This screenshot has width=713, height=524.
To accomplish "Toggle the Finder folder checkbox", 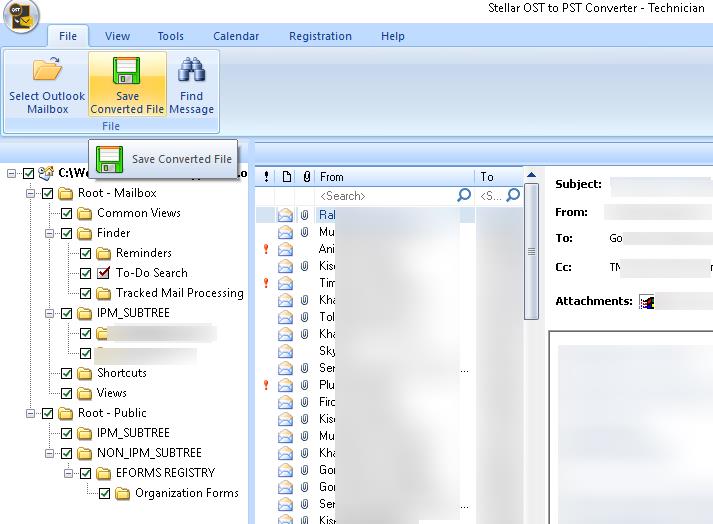I will pyautogui.click(x=66, y=233).
